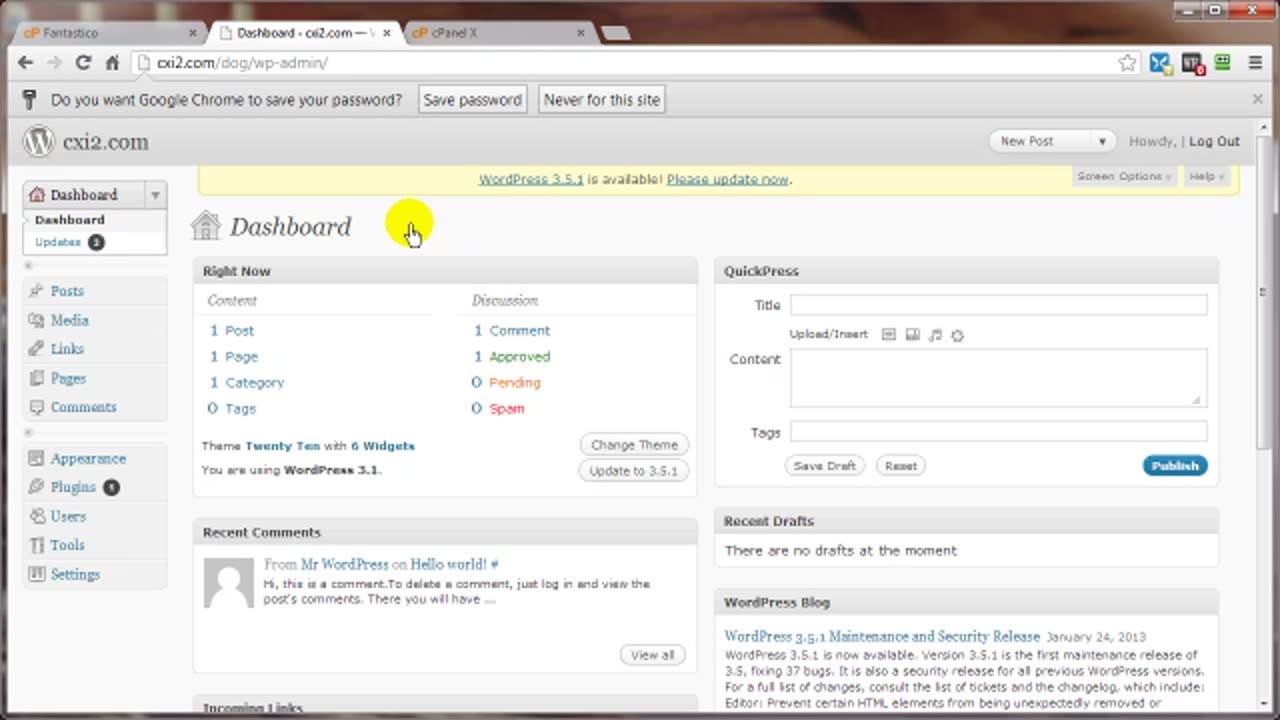Click the WordPress logo in header
1280x720 pixels.
38,142
